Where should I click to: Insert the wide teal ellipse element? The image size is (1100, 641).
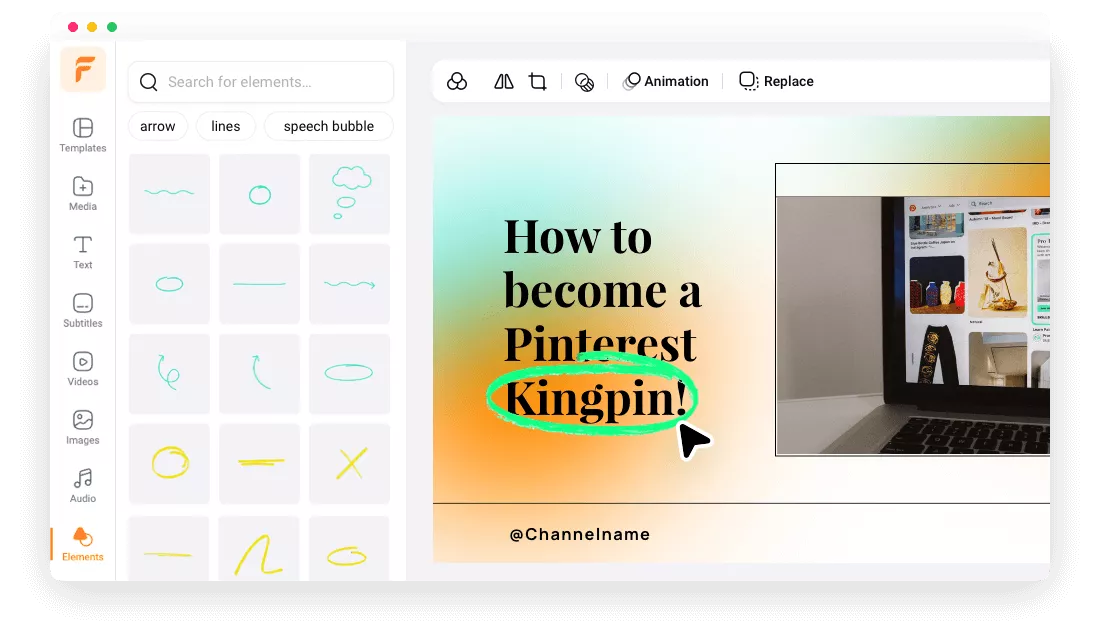click(x=349, y=374)
